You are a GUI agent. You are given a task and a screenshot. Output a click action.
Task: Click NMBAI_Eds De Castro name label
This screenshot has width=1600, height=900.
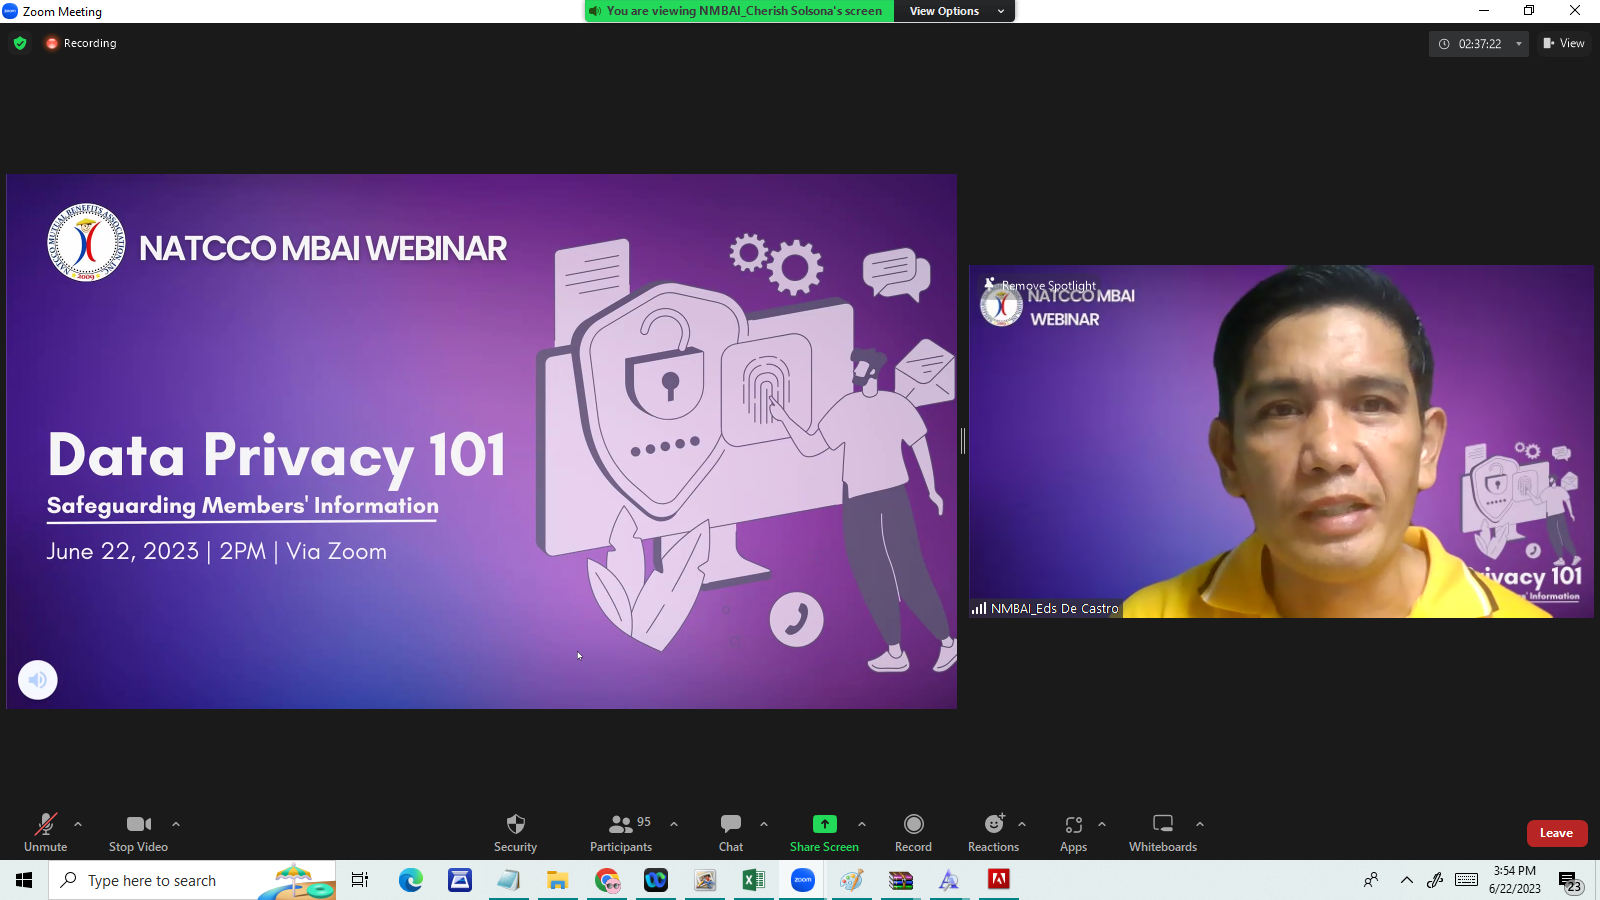click(x=1046, y=608)
